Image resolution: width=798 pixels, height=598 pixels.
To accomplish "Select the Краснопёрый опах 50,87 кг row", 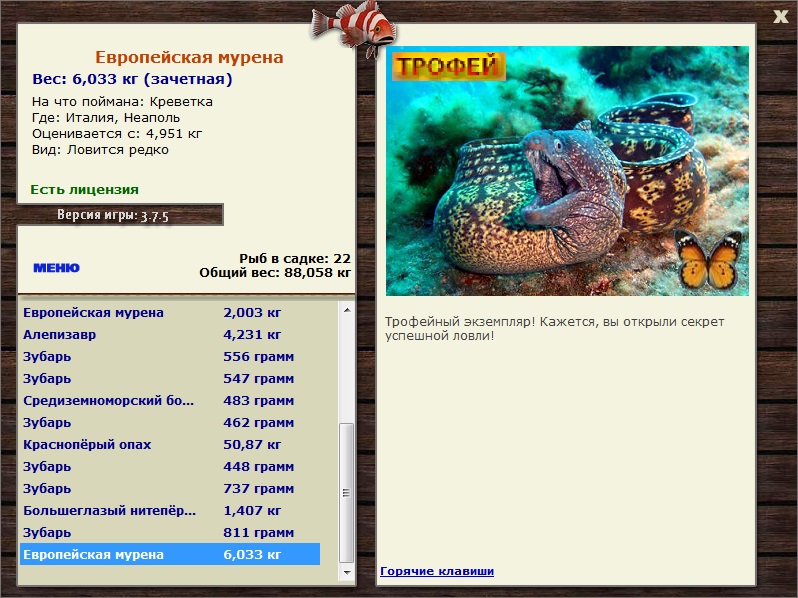I will (x=170, y=444).
